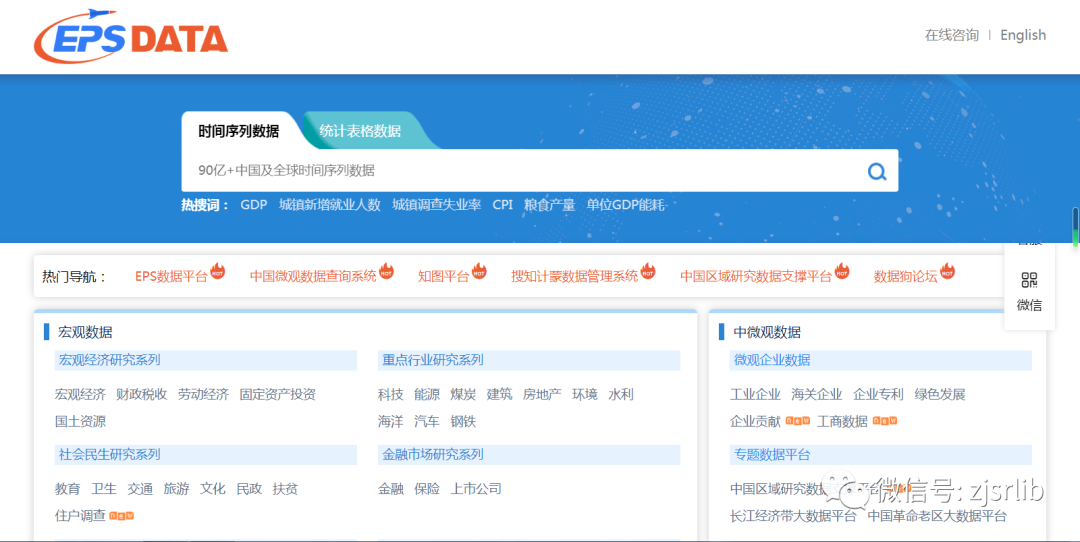Open EPS数据平台 link
The height and width of the screenshot is (542, 1080).
(171, 277)
